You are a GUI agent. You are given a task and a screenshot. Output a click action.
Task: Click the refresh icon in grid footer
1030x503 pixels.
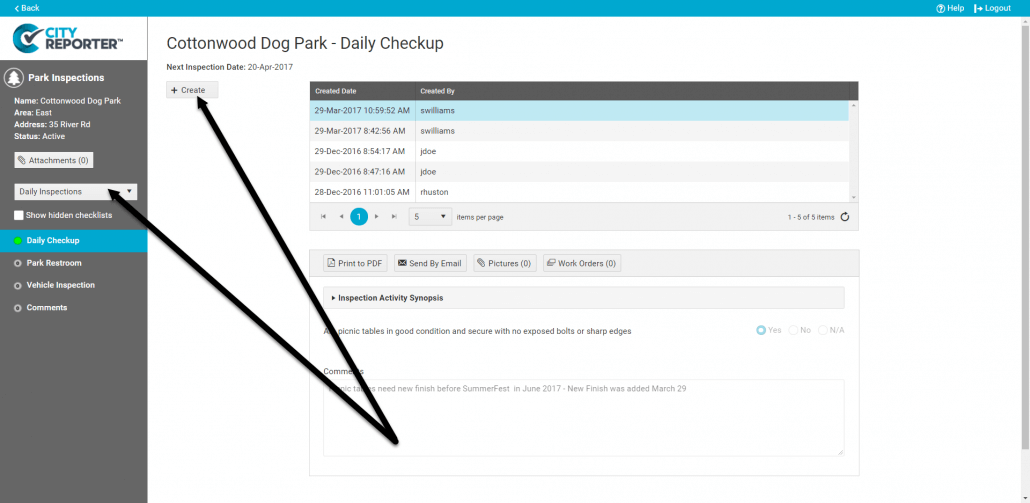(x=845, y=217)
